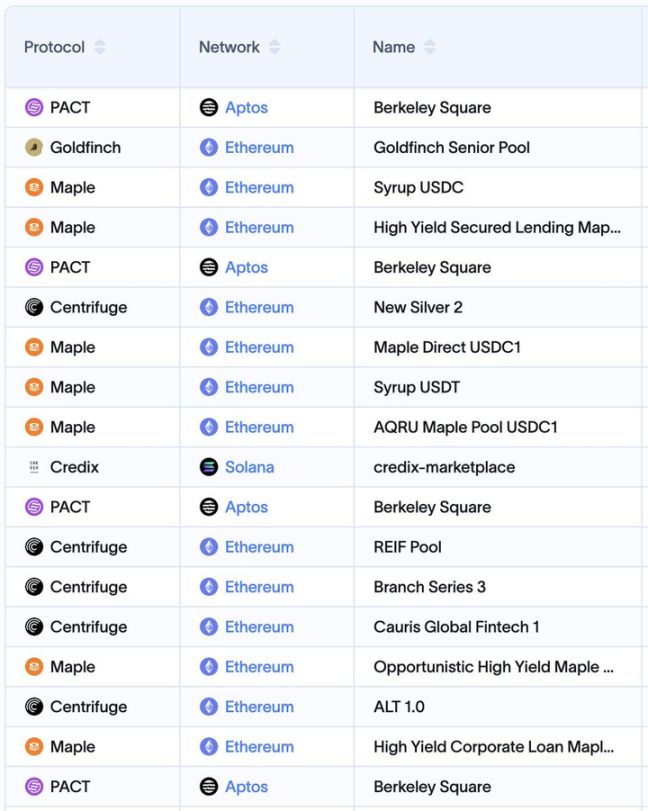
Task: Click the Goldfinch protocol icon
Action: (34, 147)
